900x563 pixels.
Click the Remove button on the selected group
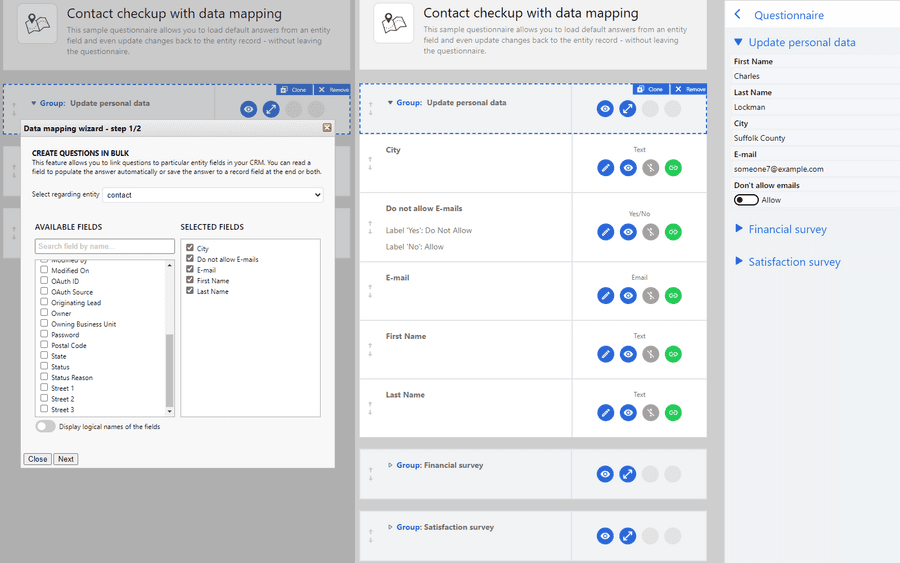click(688, 89)
